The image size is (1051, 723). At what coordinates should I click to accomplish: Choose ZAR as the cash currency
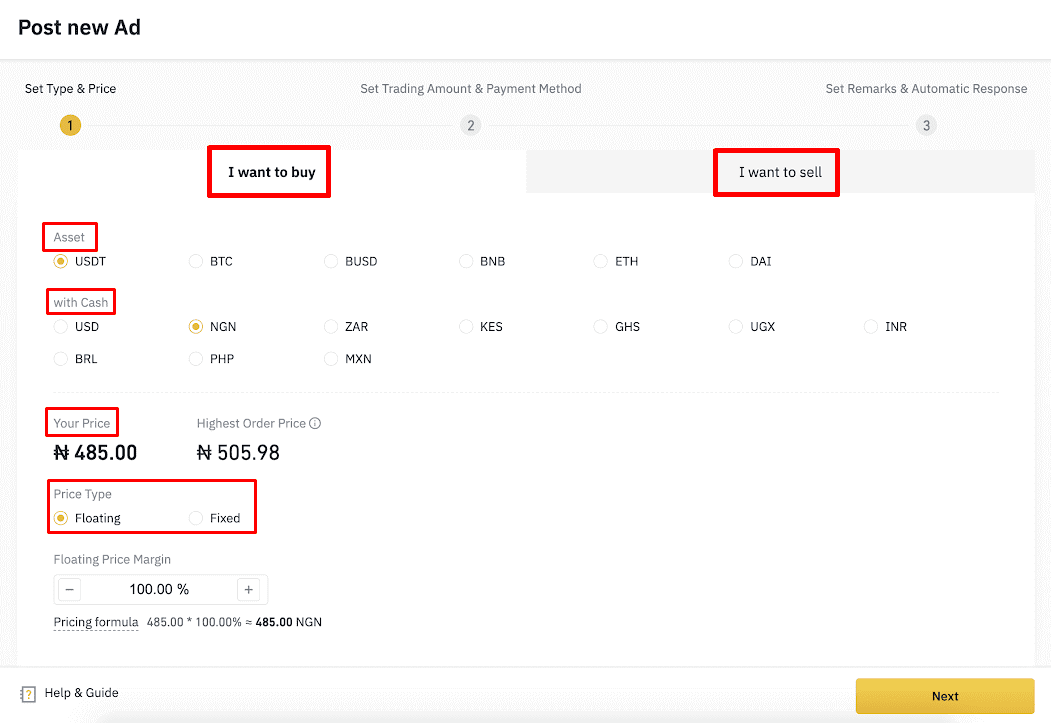[x=331, y=327]
